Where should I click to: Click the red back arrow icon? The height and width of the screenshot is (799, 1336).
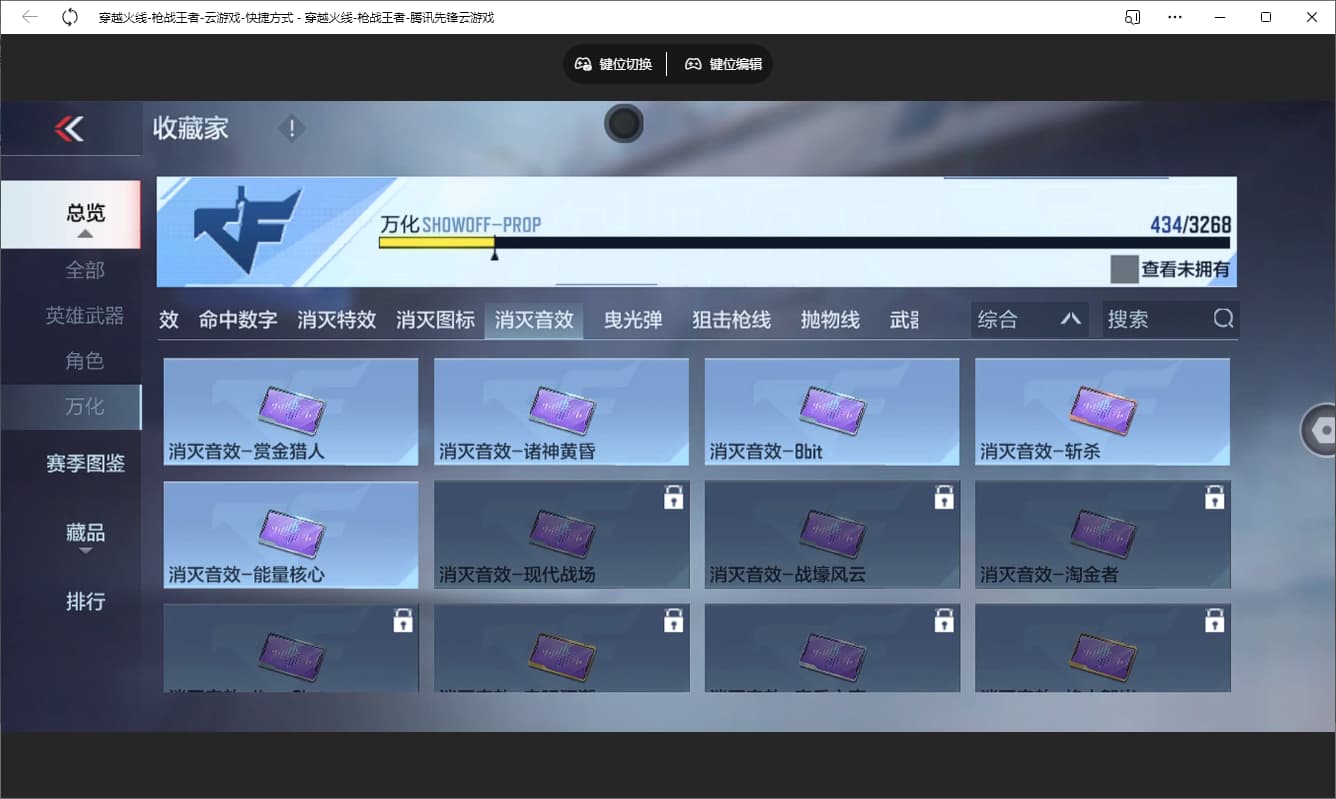coord(69,128)
